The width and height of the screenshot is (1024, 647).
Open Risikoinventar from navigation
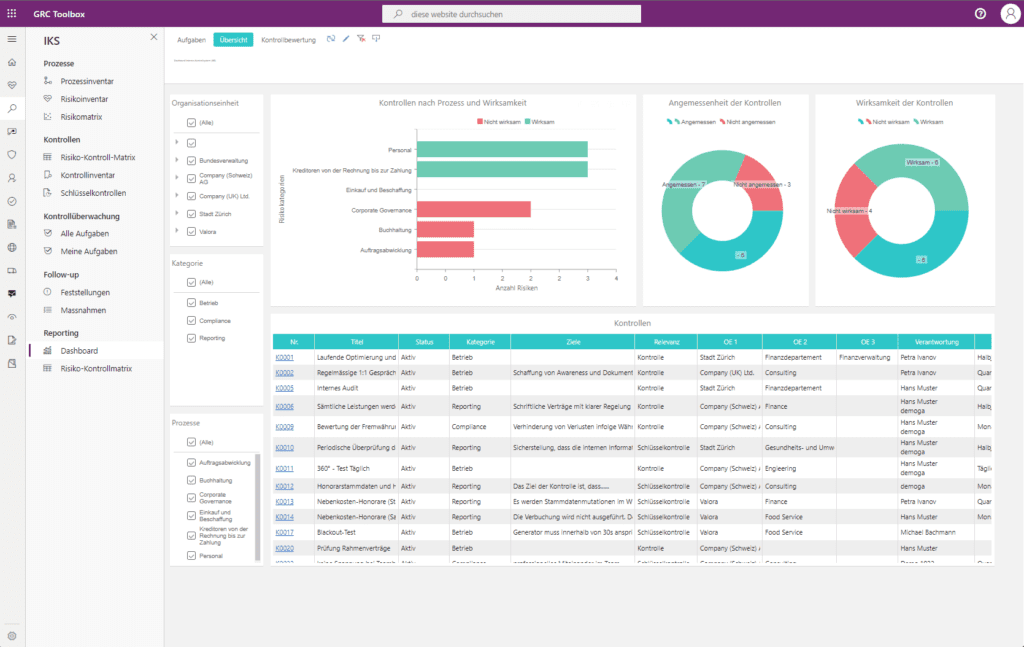(x=84, y=99)
